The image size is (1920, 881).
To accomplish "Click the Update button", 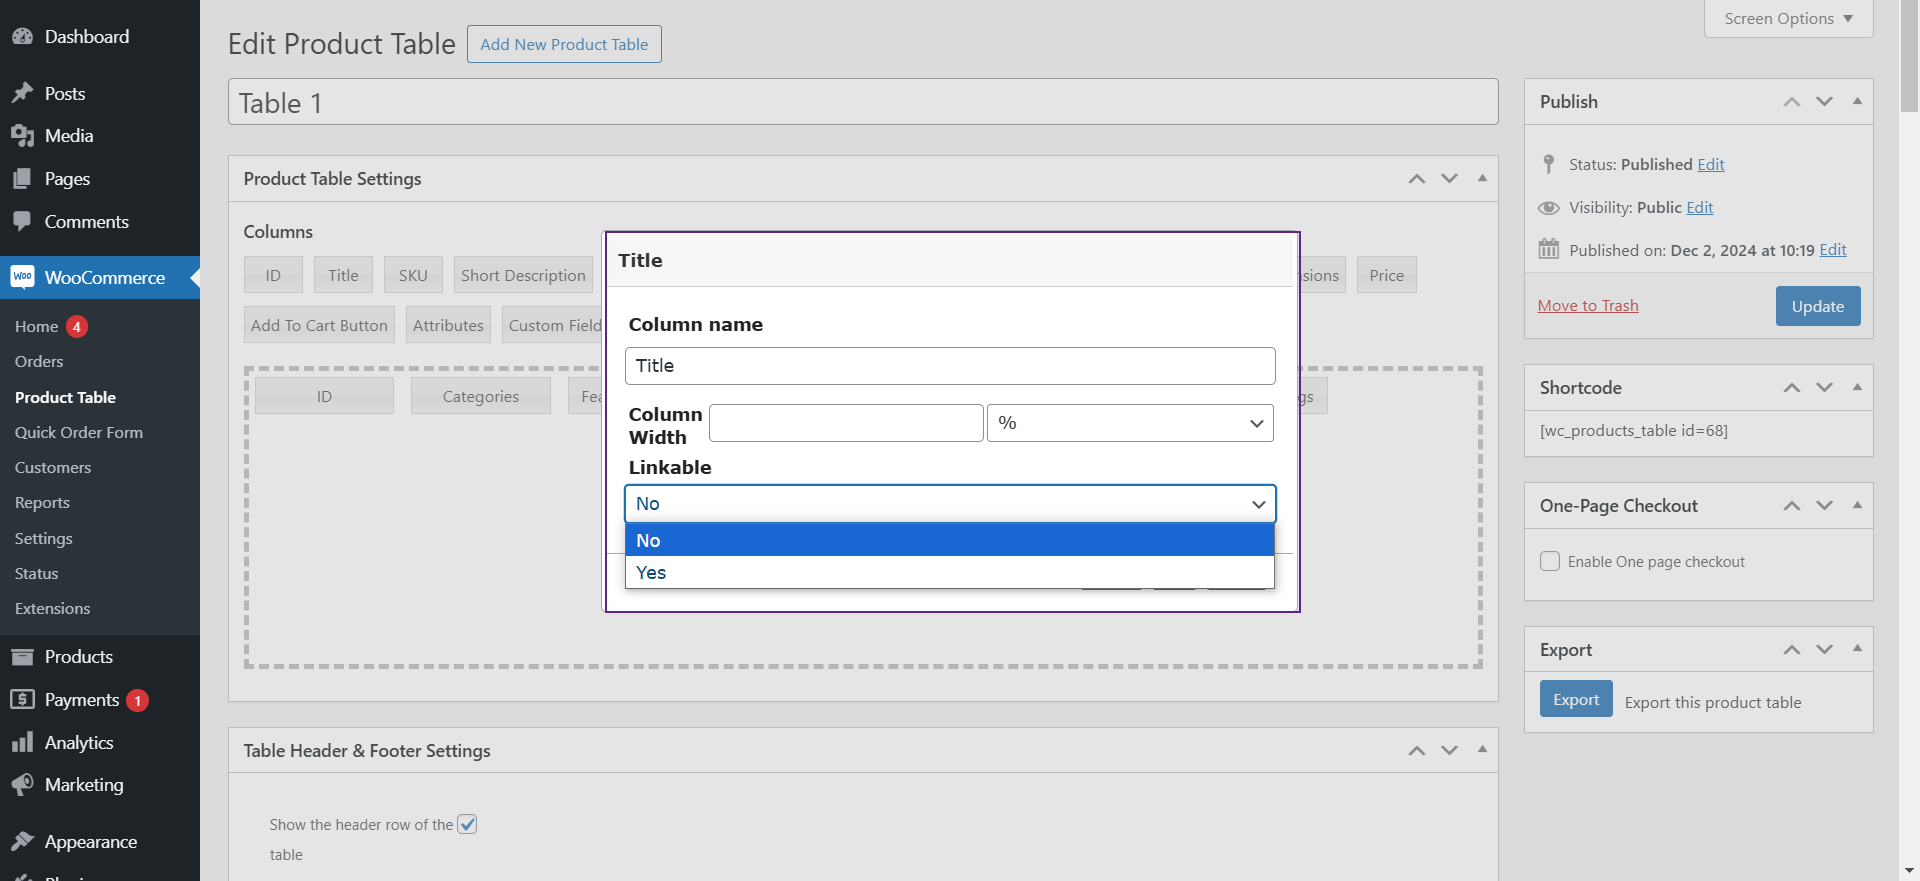I will point(1817,306).
